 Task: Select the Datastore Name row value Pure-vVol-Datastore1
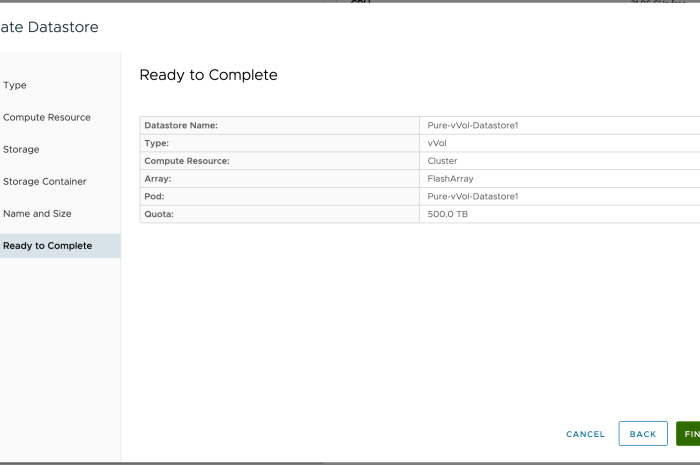(x=472, y=125)
